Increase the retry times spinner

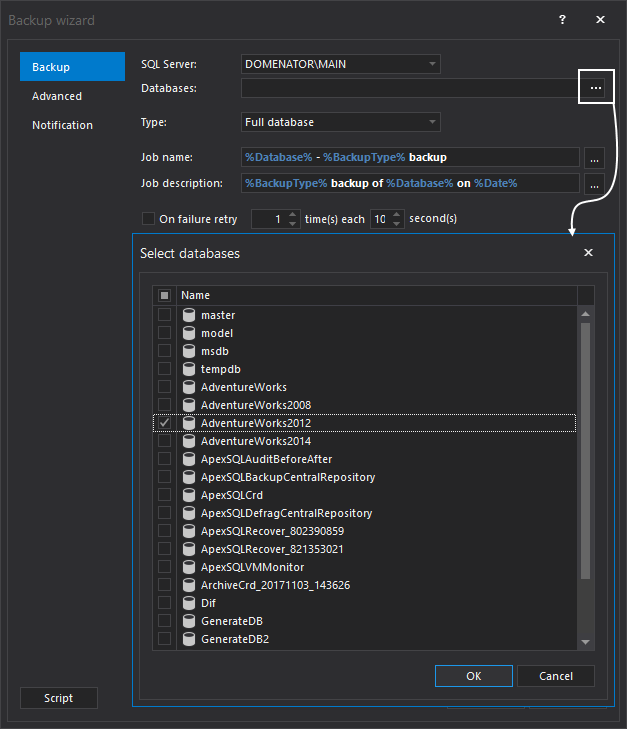[292, 214]
